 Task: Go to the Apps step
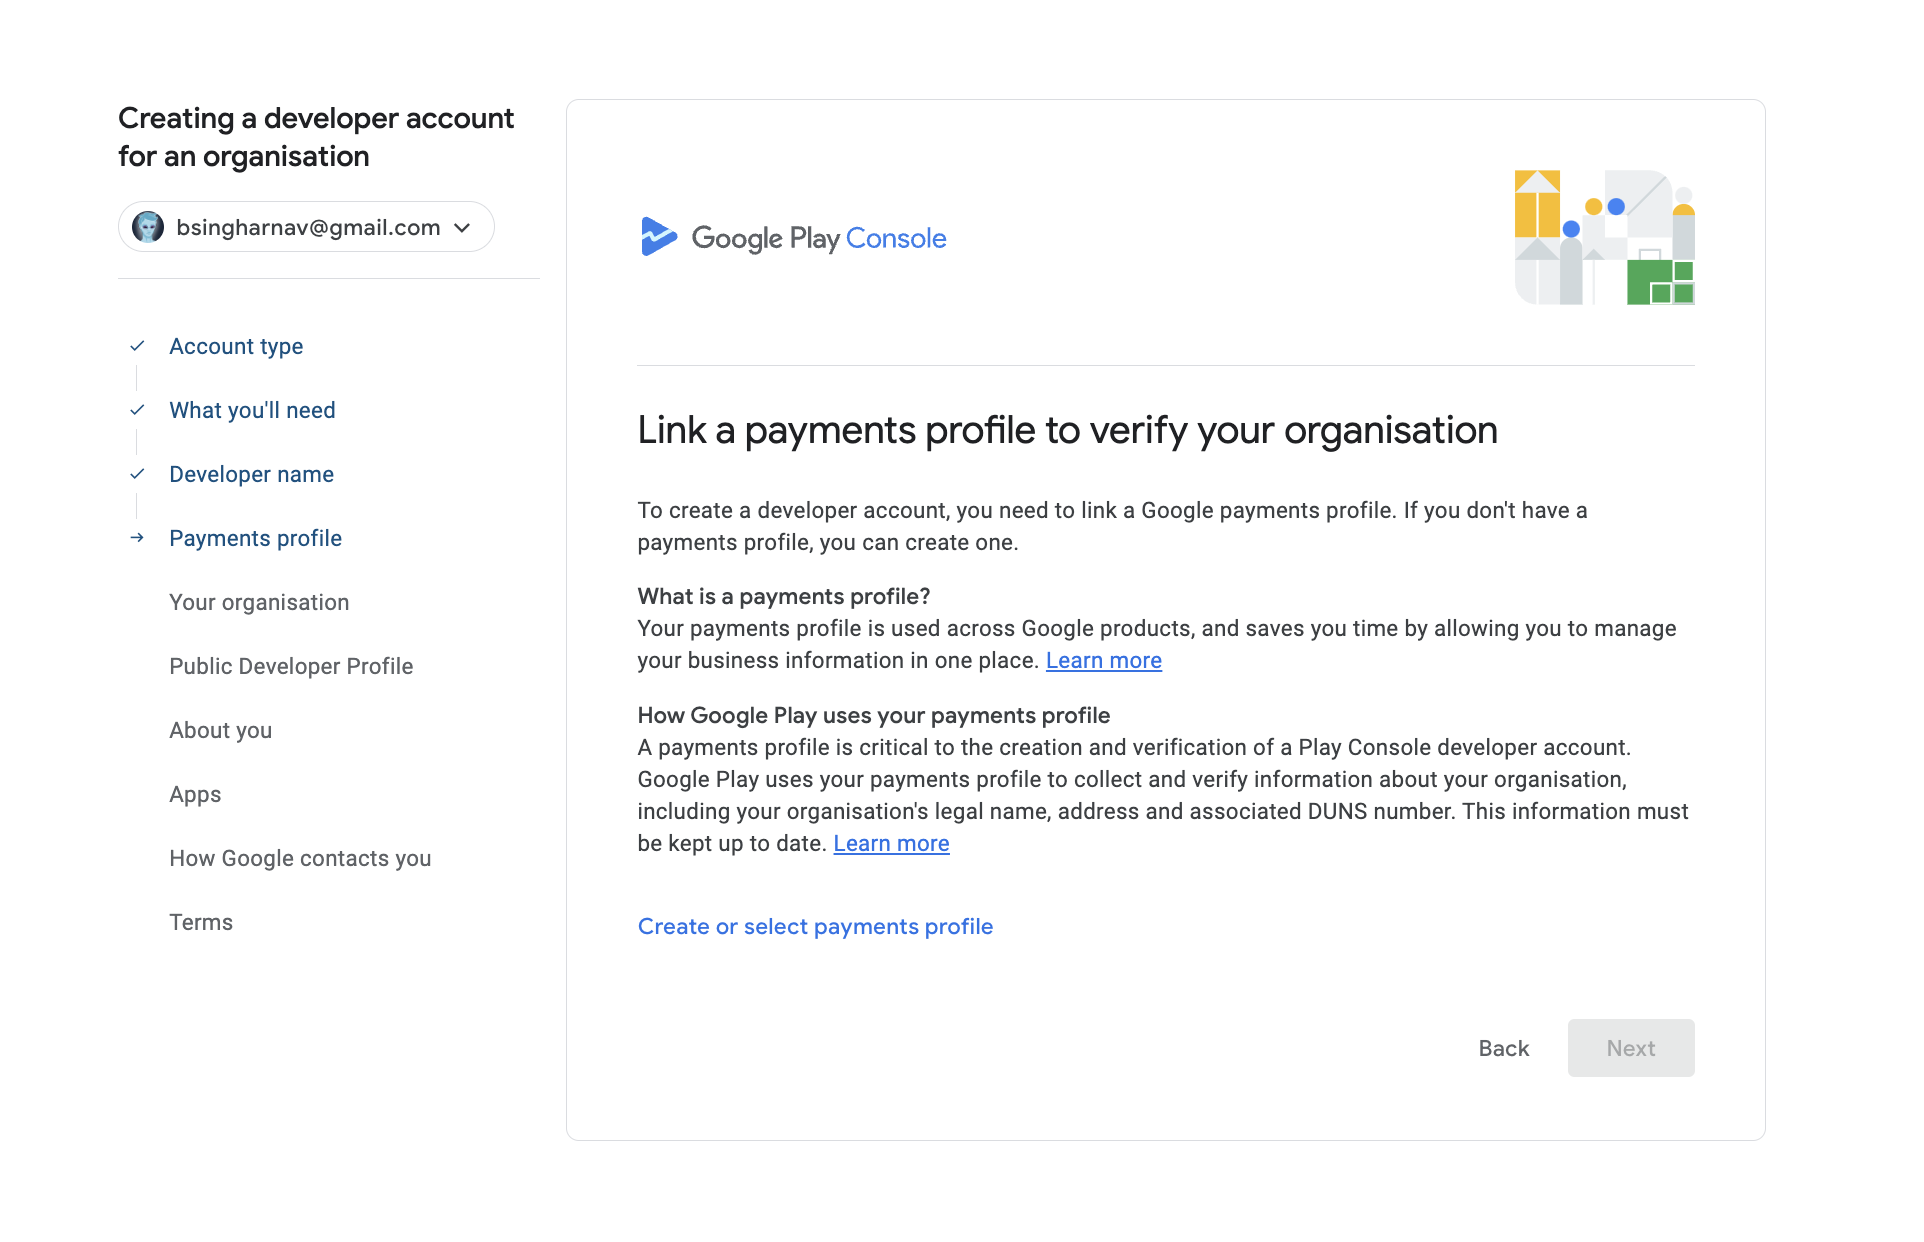[195, 794]
